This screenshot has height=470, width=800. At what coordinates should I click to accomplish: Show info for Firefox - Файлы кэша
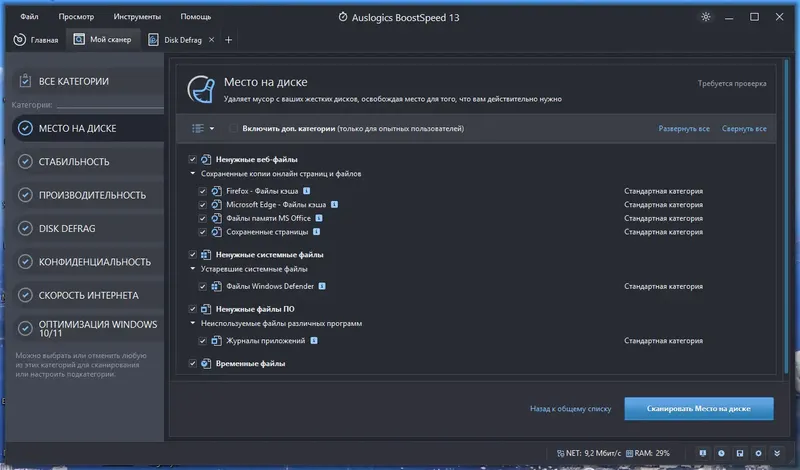point(306,190)
